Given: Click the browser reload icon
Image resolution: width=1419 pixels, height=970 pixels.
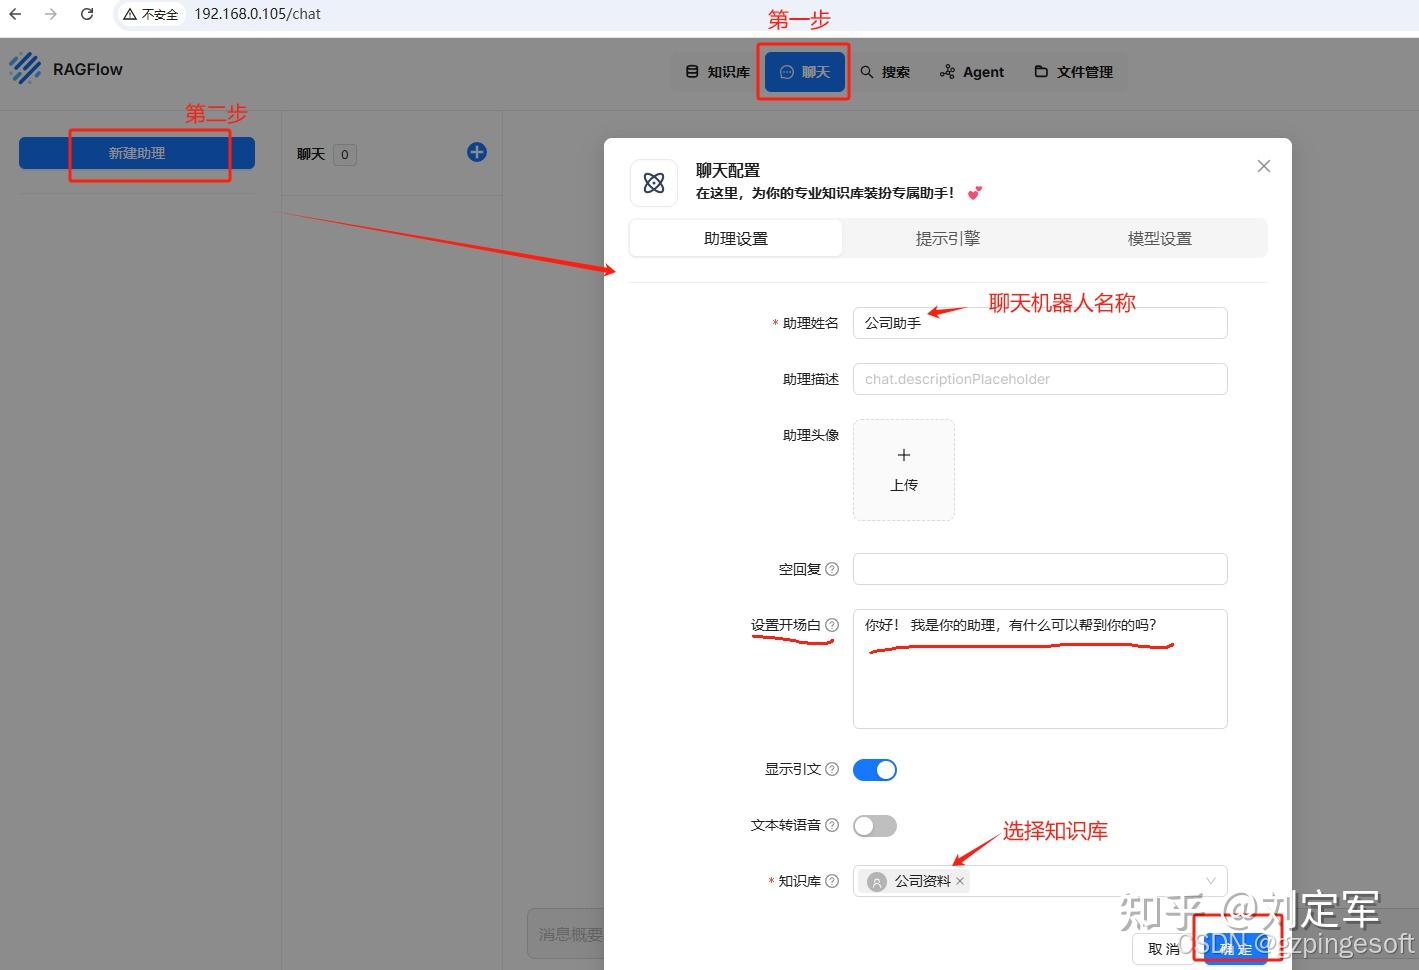Looking at the screenshot, I should point(87,14).
